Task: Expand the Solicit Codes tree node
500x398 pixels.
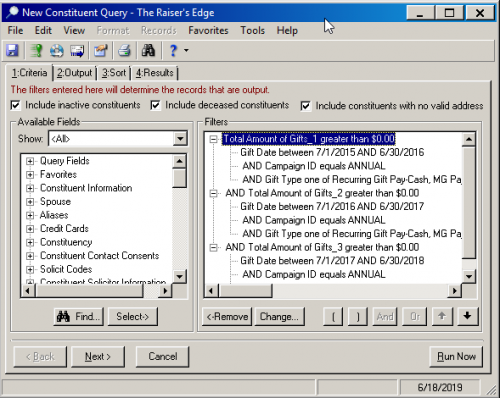Action: [30, 269]
